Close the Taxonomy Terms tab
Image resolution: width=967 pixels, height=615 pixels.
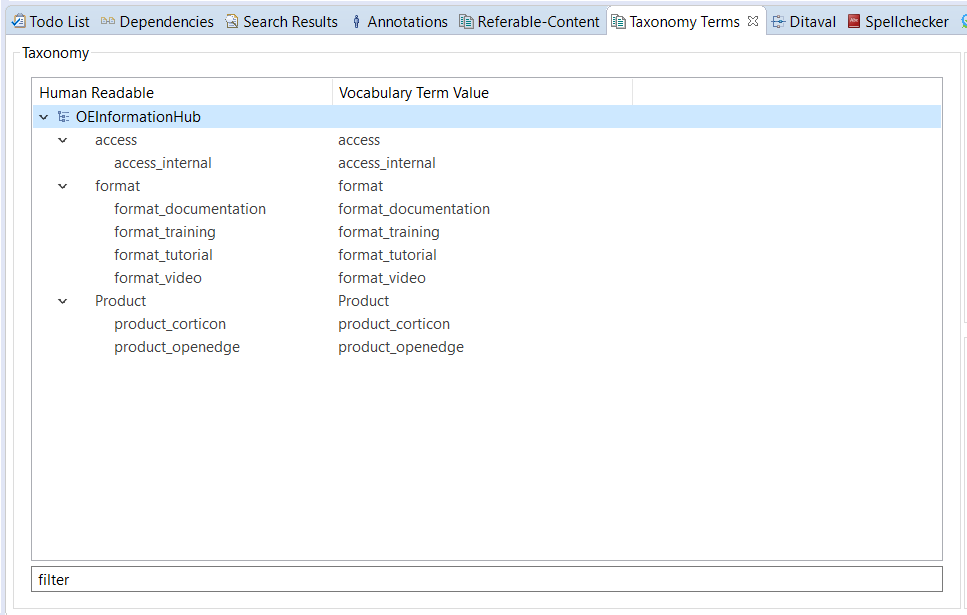click(x=753, y=21)
